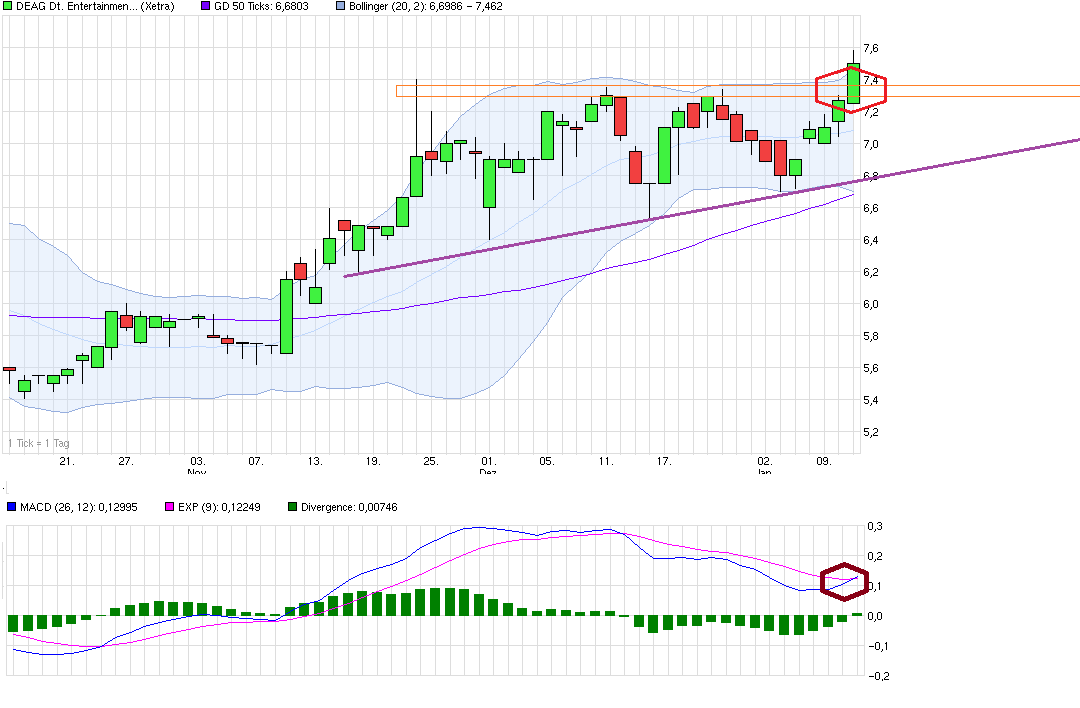Screen dimensions: 1080x708
Task: Click the '25.' date axis label
Action: [430, 461]
